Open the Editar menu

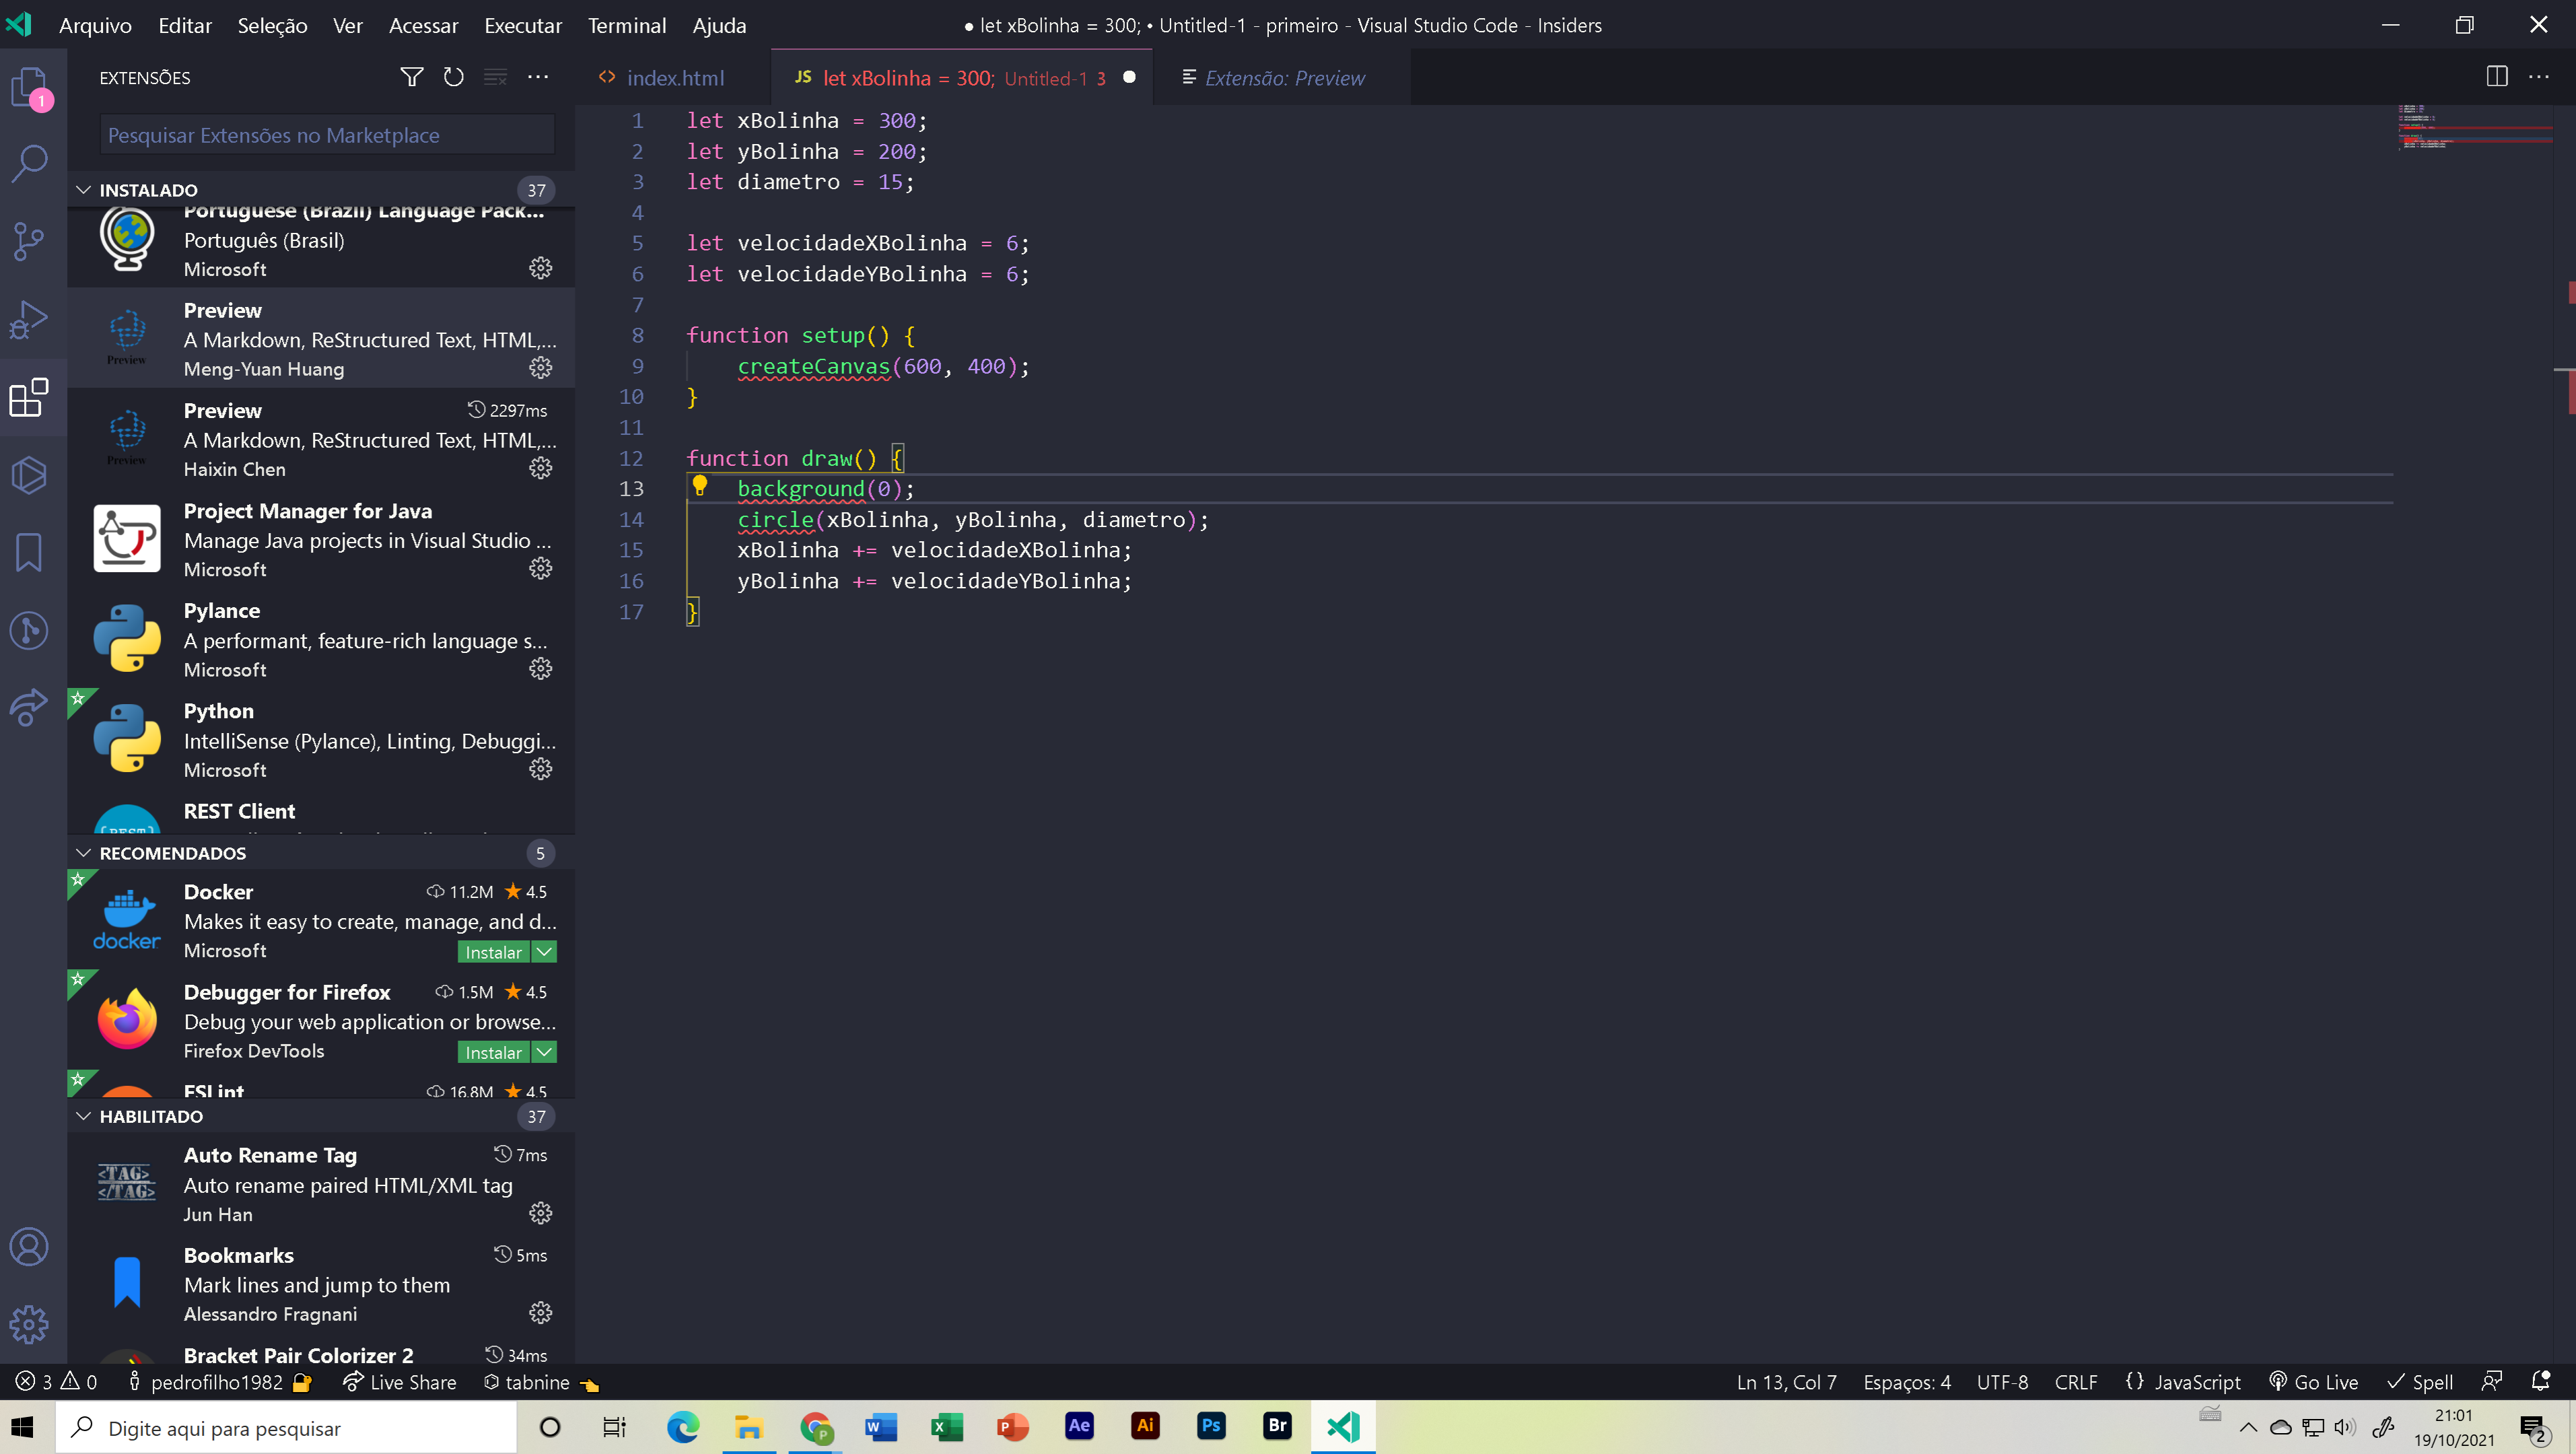pyautogui.click(x=185, y=25)
